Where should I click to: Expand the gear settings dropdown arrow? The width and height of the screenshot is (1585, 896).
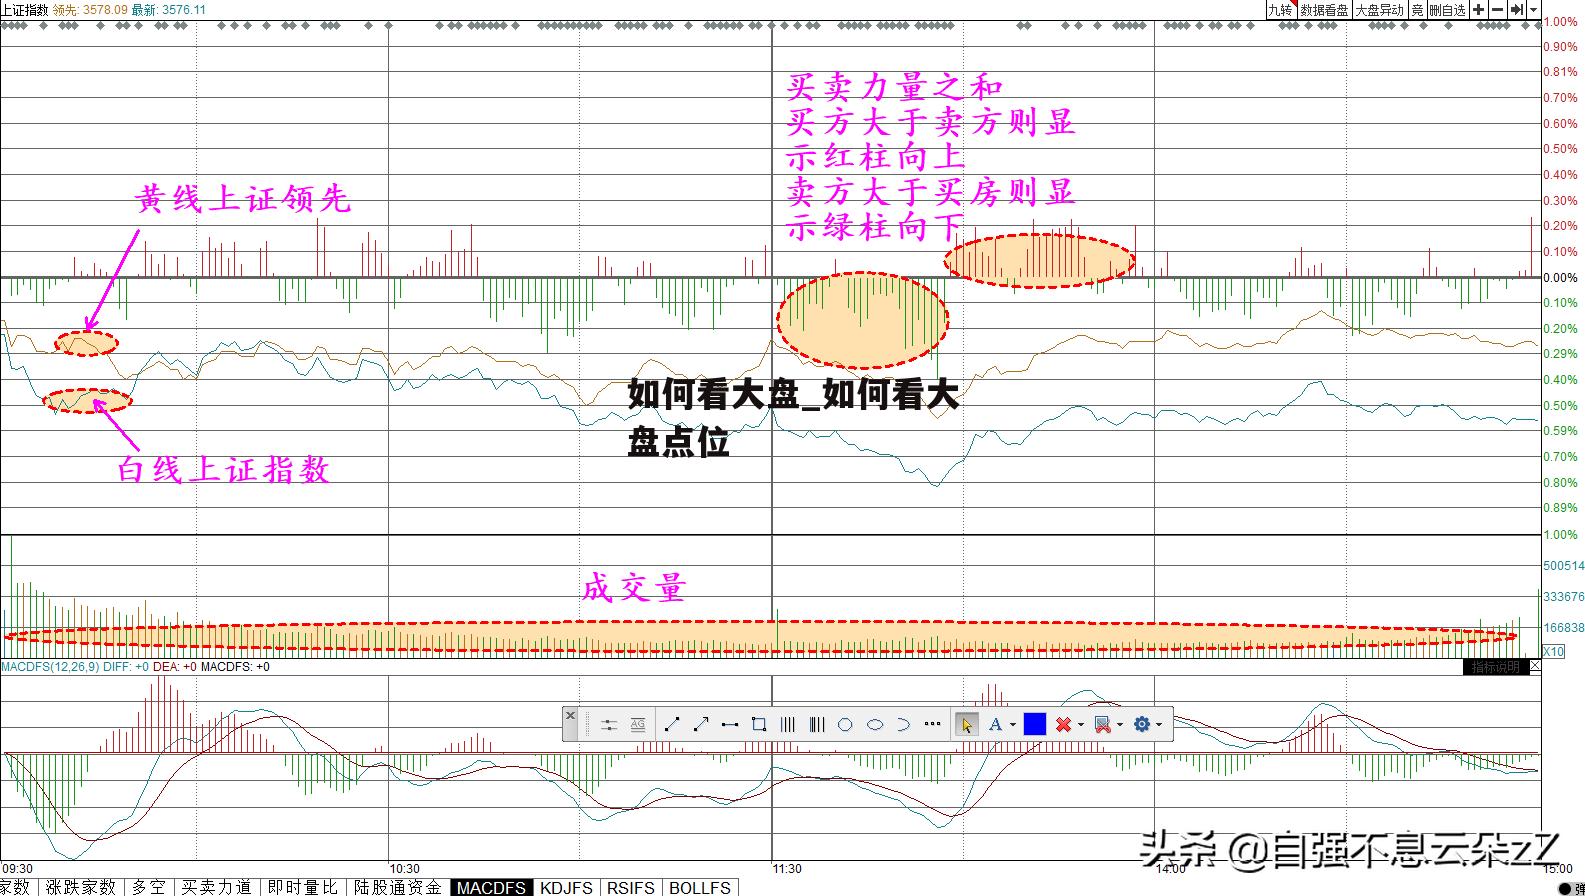1159,725
